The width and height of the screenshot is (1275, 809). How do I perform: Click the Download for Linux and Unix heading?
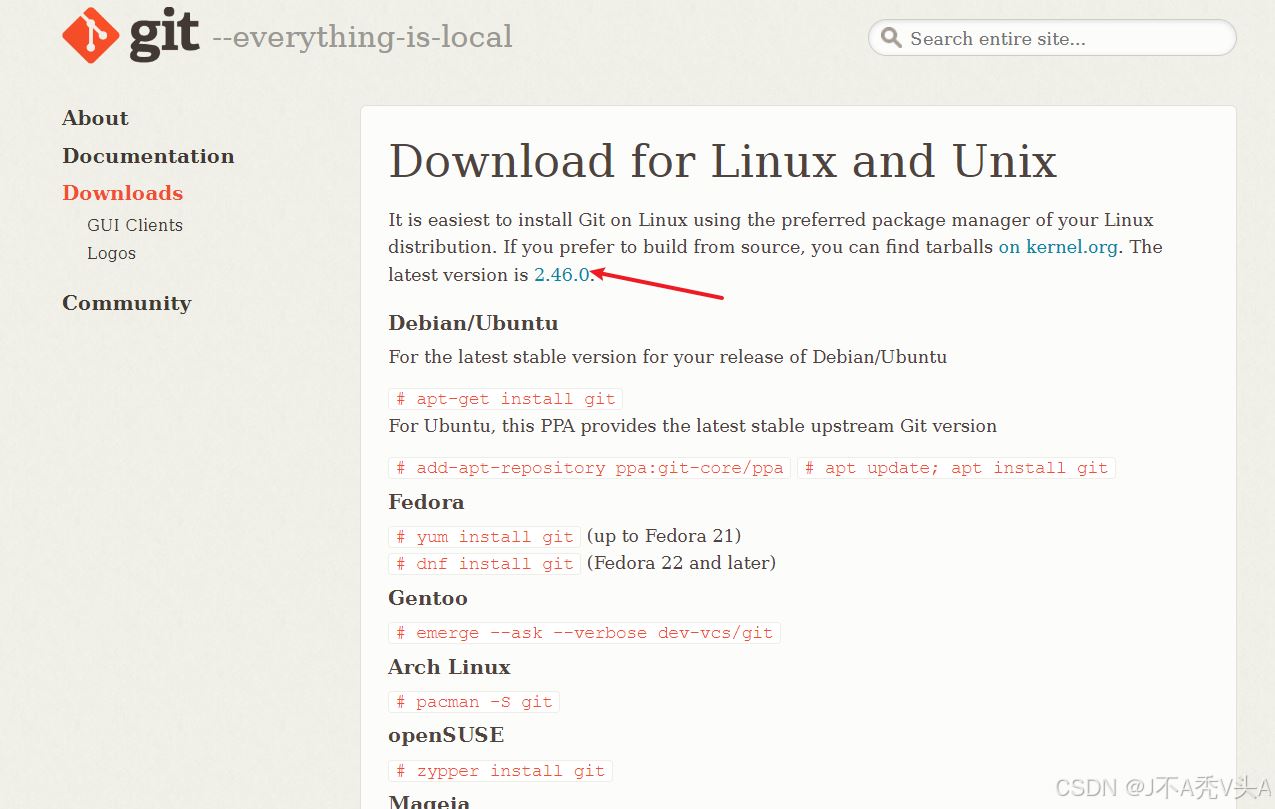coord(722,162)
